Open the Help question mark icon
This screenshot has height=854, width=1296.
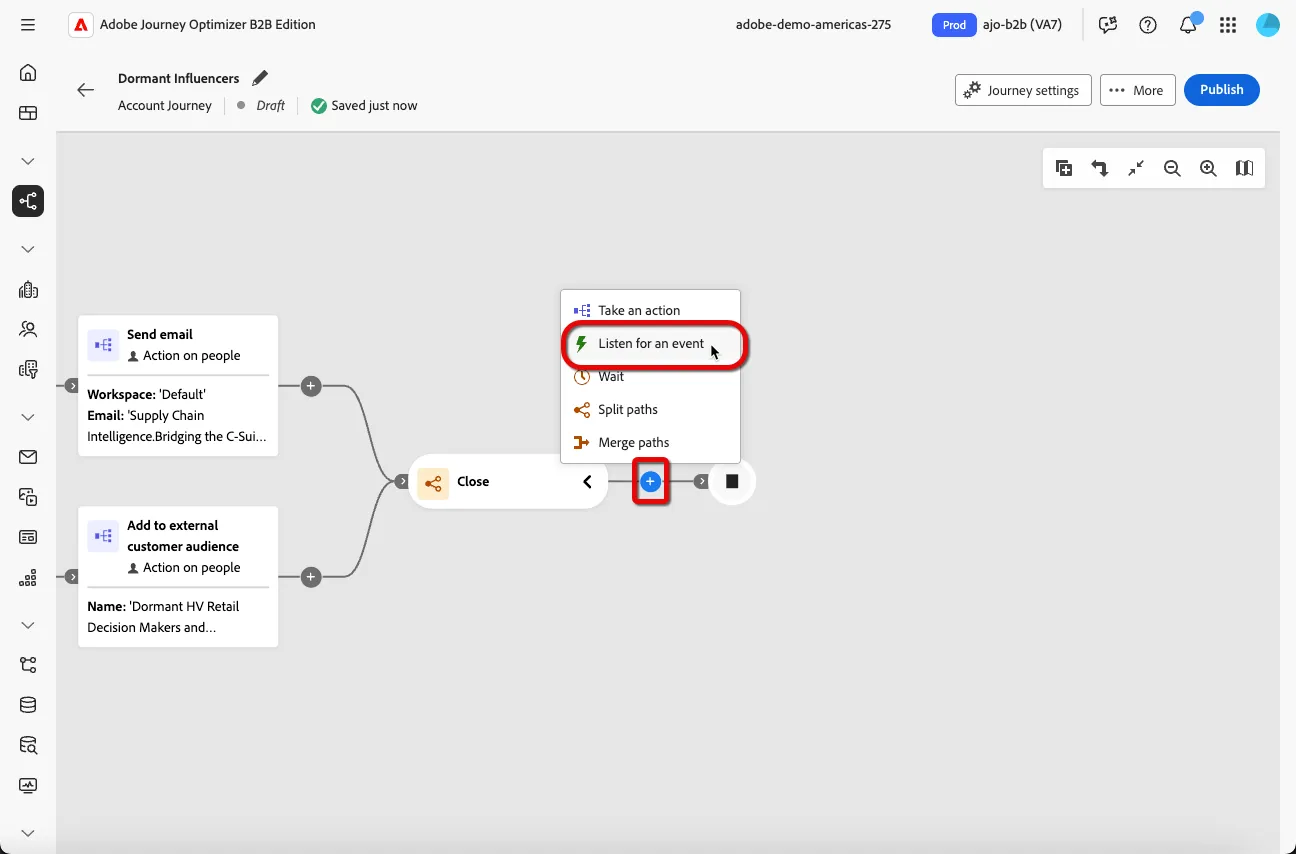(1148, 25)
